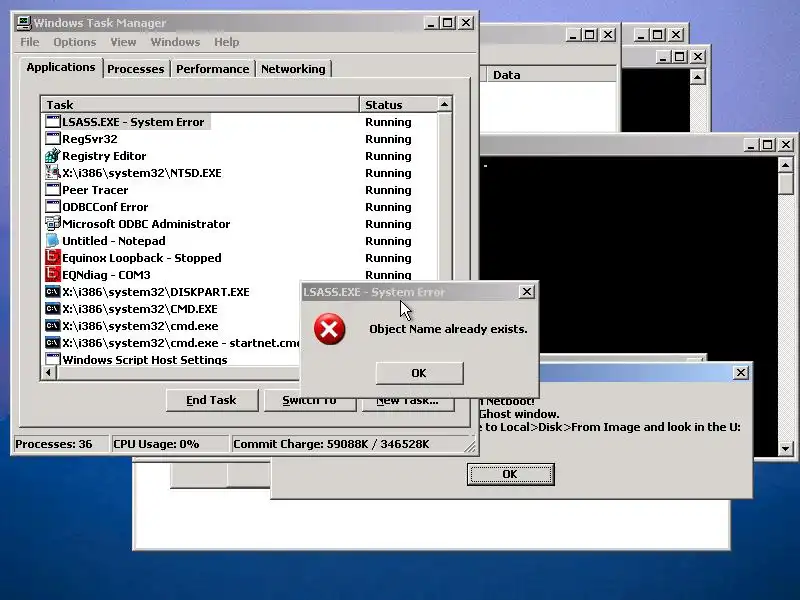Click the RegSvr32 task icon

point(53,138)
